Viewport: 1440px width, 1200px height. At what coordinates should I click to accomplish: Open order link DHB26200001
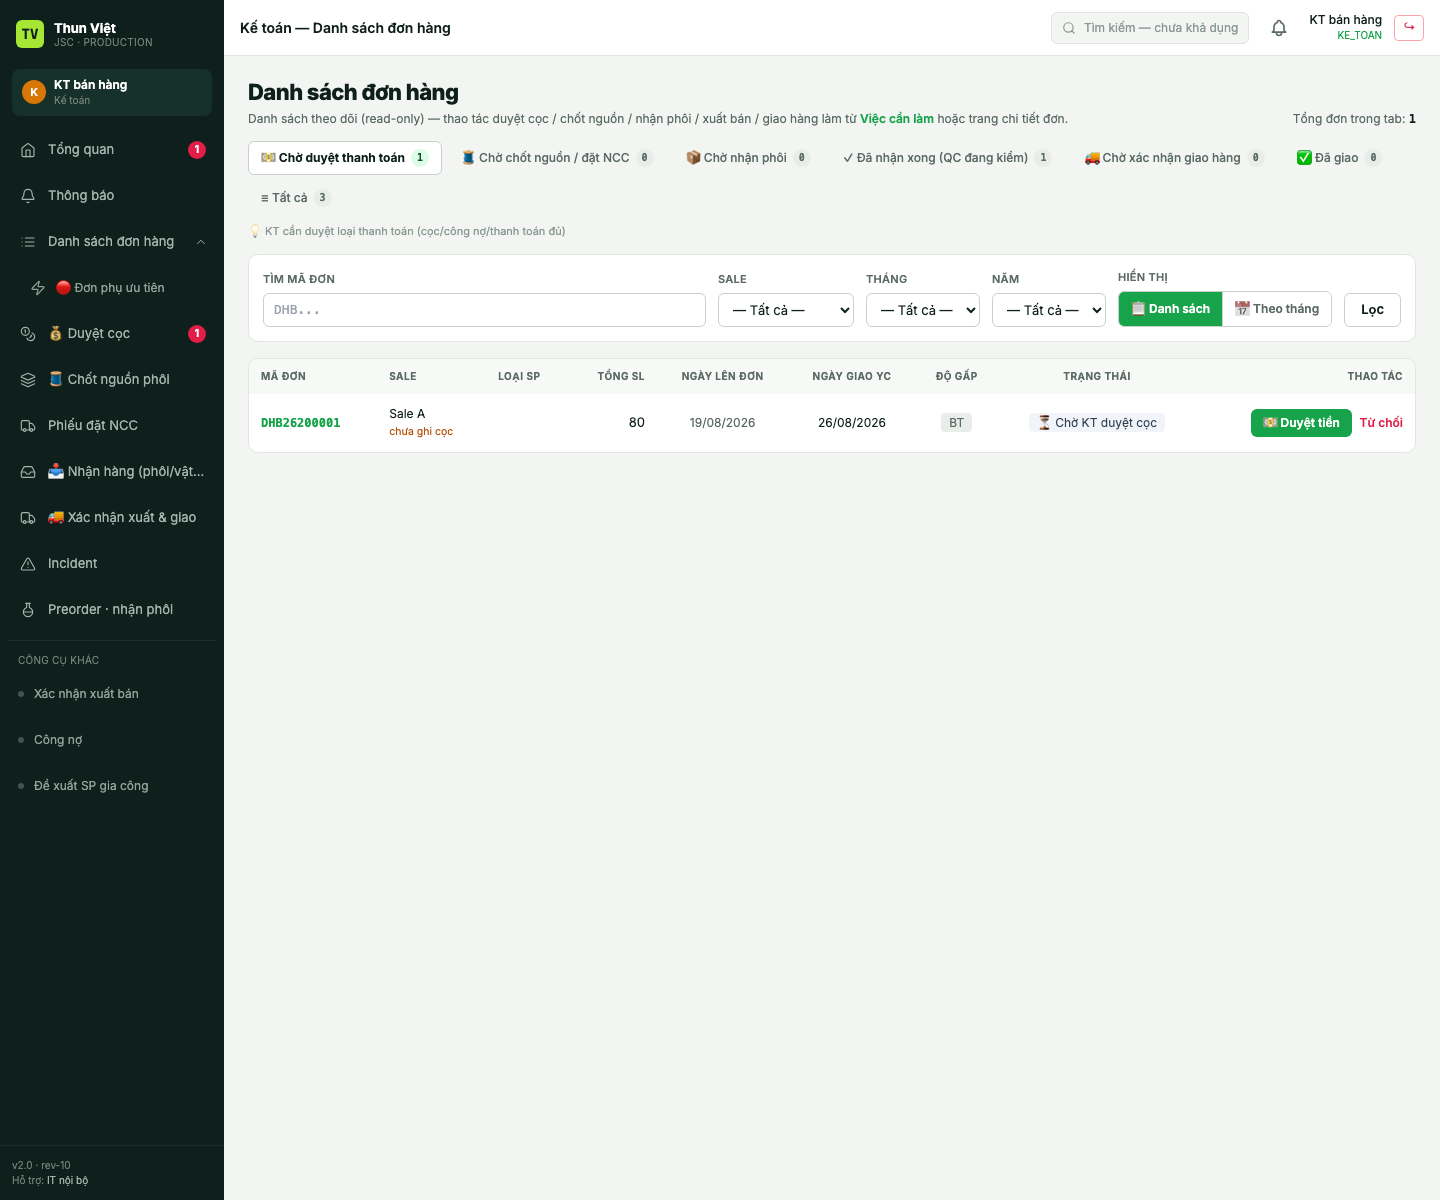coord(301,423)
